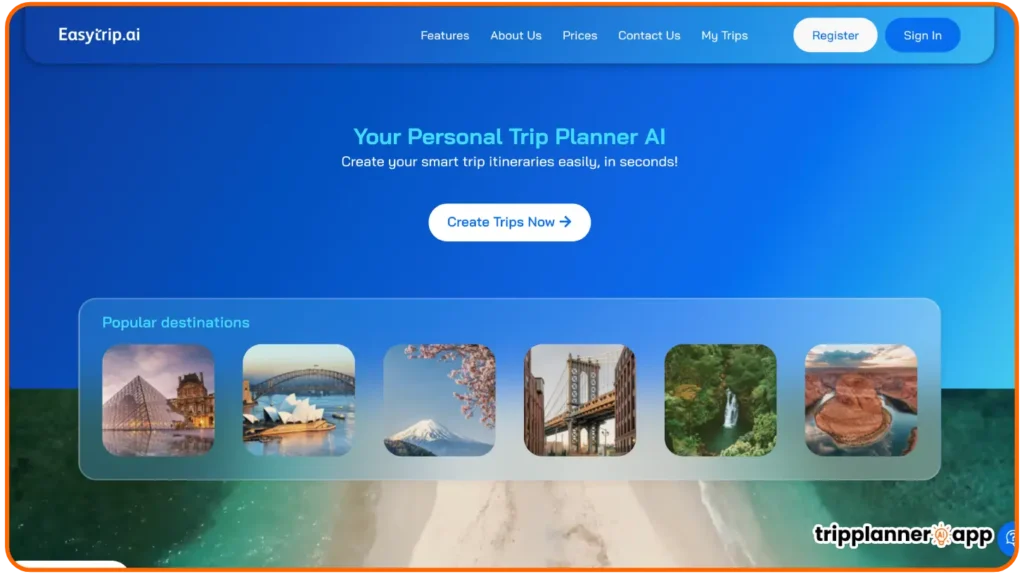The height and width of the screenshot is (574, 1024).
Task: Open the jungle waterfall destination thumbnail
Action: 720,400
